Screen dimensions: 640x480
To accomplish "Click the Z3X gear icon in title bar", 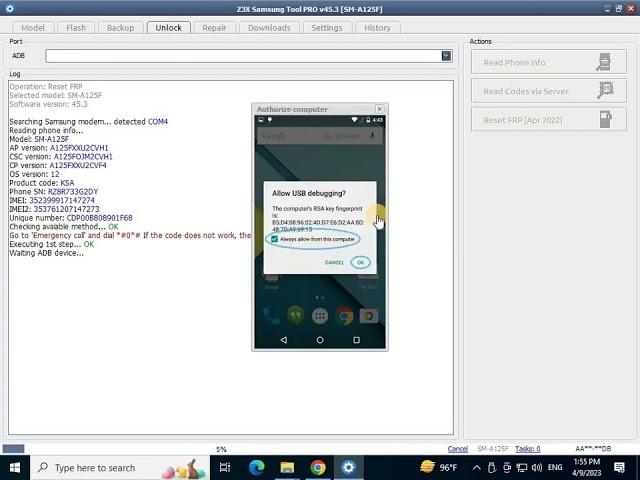I will [x=10, y=8].
